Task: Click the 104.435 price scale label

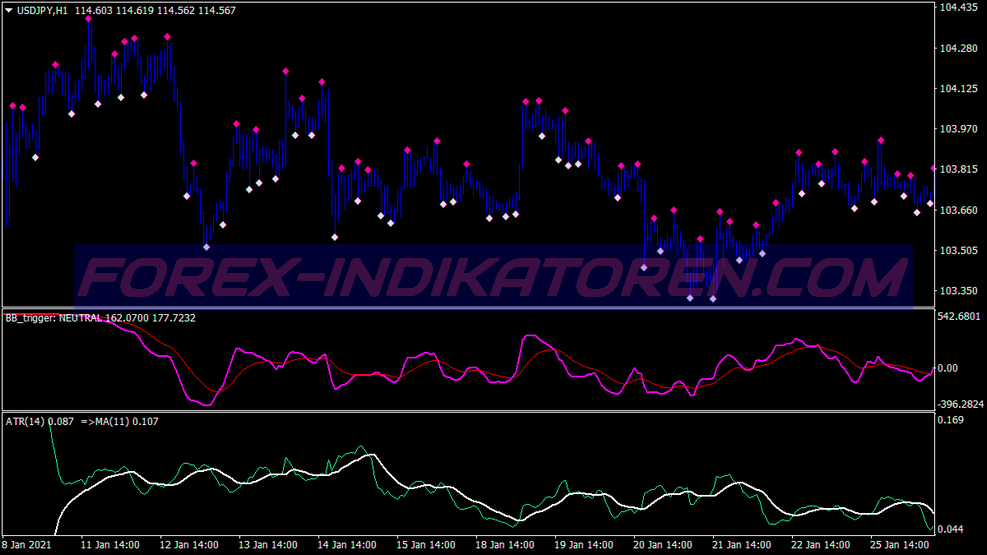Action: 959,8
